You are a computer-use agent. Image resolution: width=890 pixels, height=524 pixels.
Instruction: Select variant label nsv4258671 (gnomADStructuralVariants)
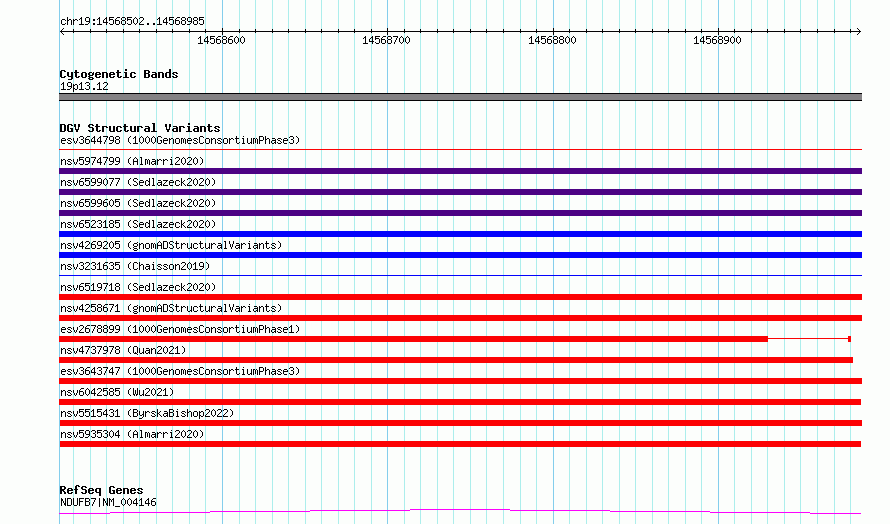pos(171,308)
